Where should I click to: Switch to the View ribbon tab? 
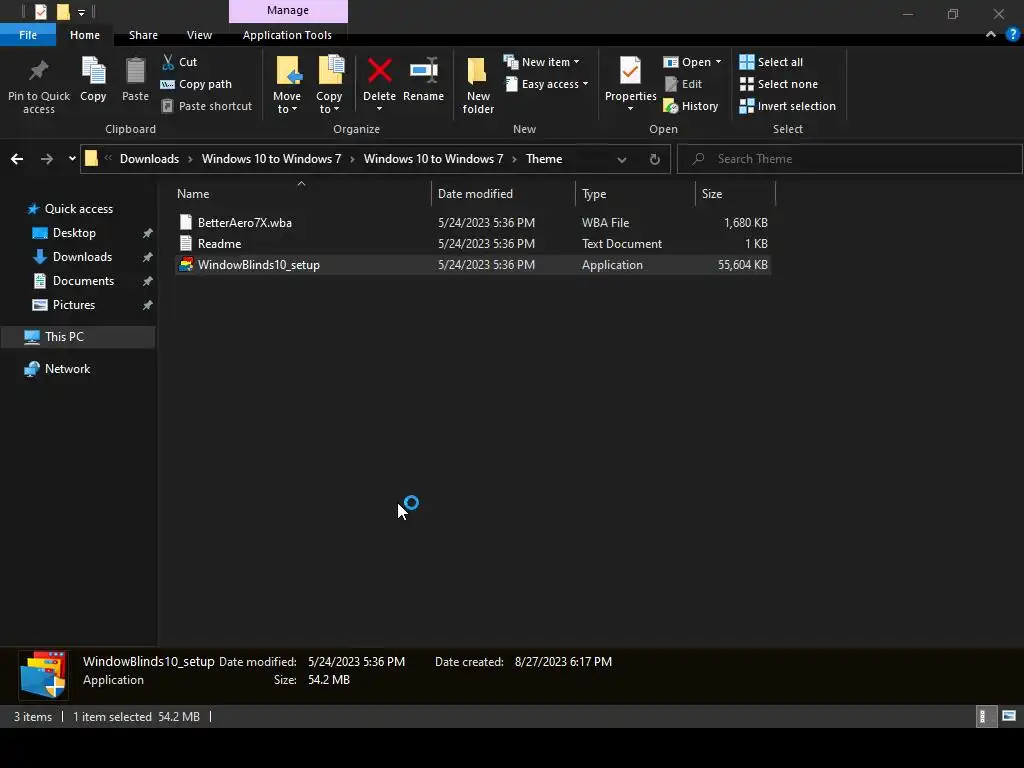click(199, 35)
